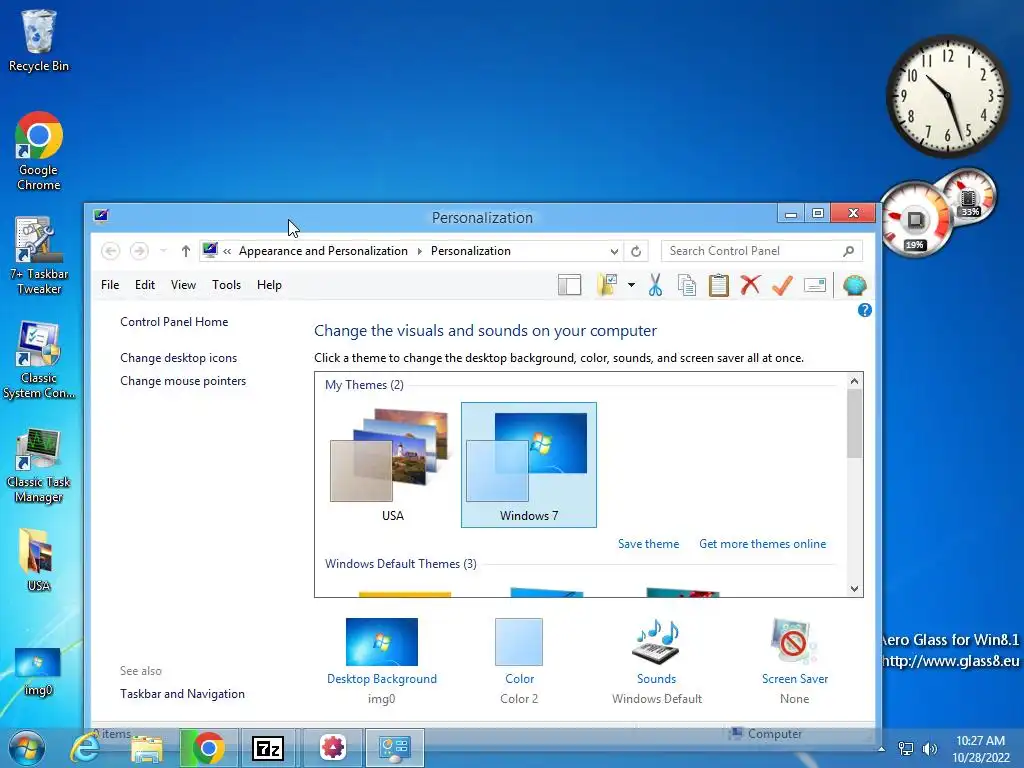Select the Google Chrome desktop shortcut
Image resolution: width=1024 pixels, height=768 pixels.
[x=39, y=152]
